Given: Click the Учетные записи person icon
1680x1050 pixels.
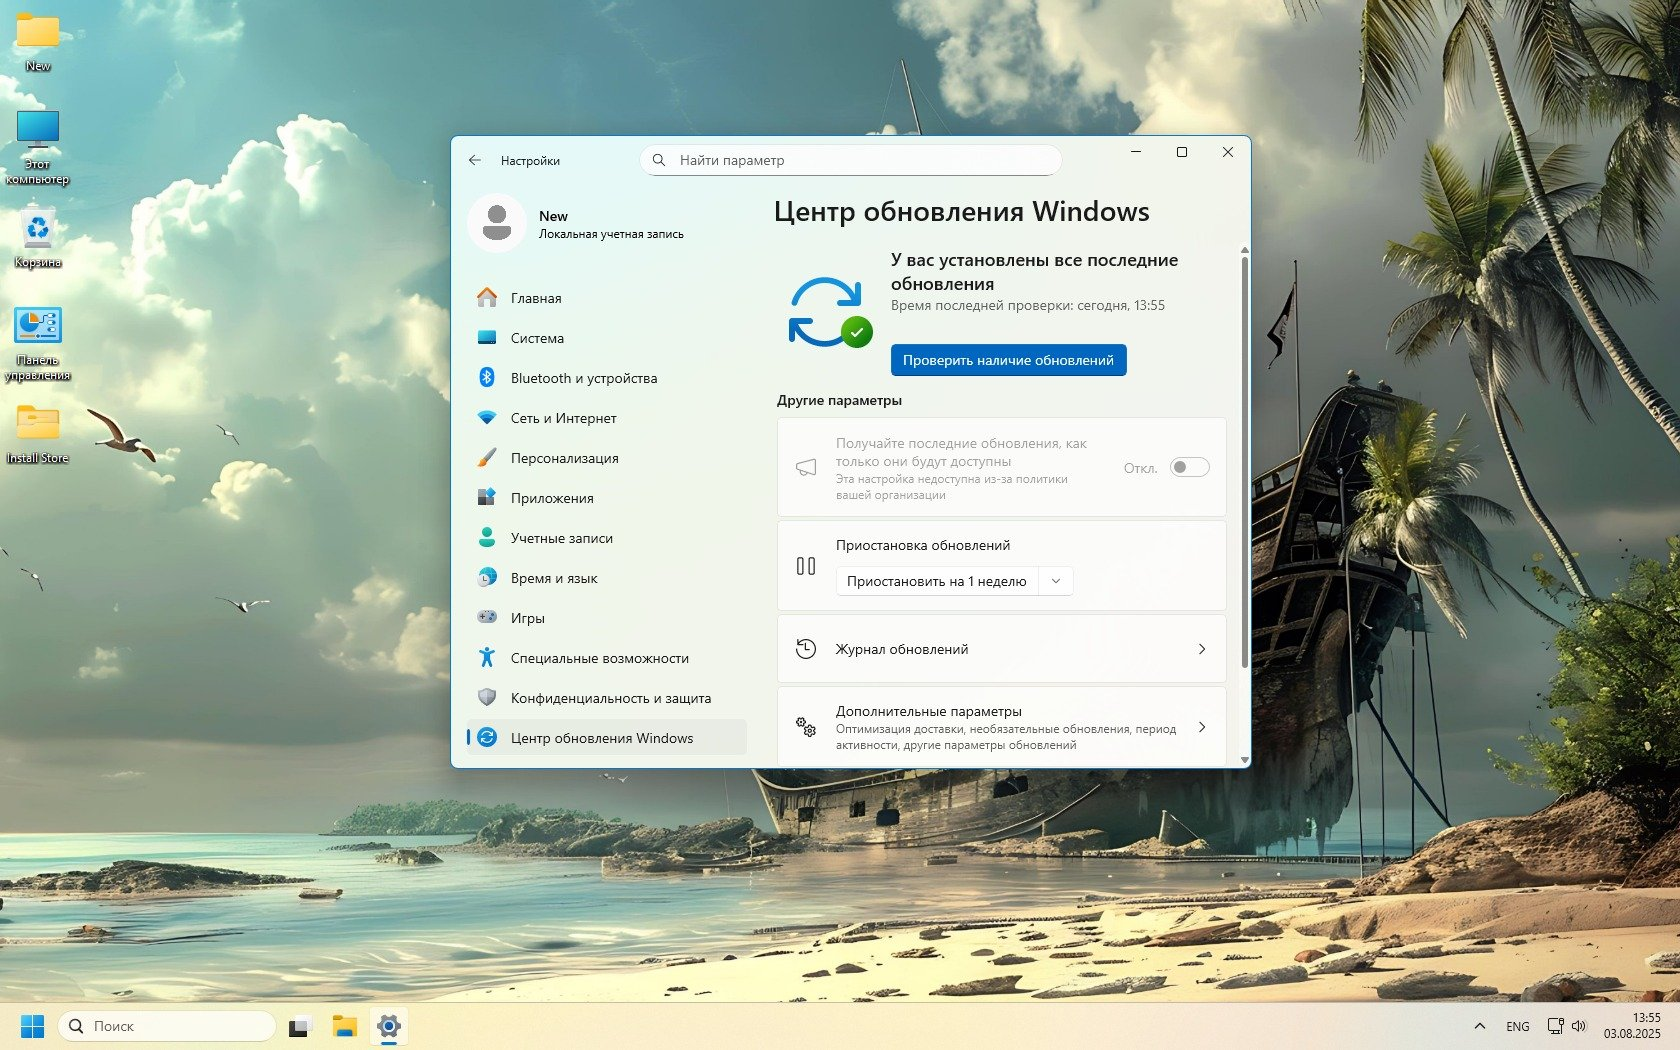Looking at the screenshot, I should [487, 538].
